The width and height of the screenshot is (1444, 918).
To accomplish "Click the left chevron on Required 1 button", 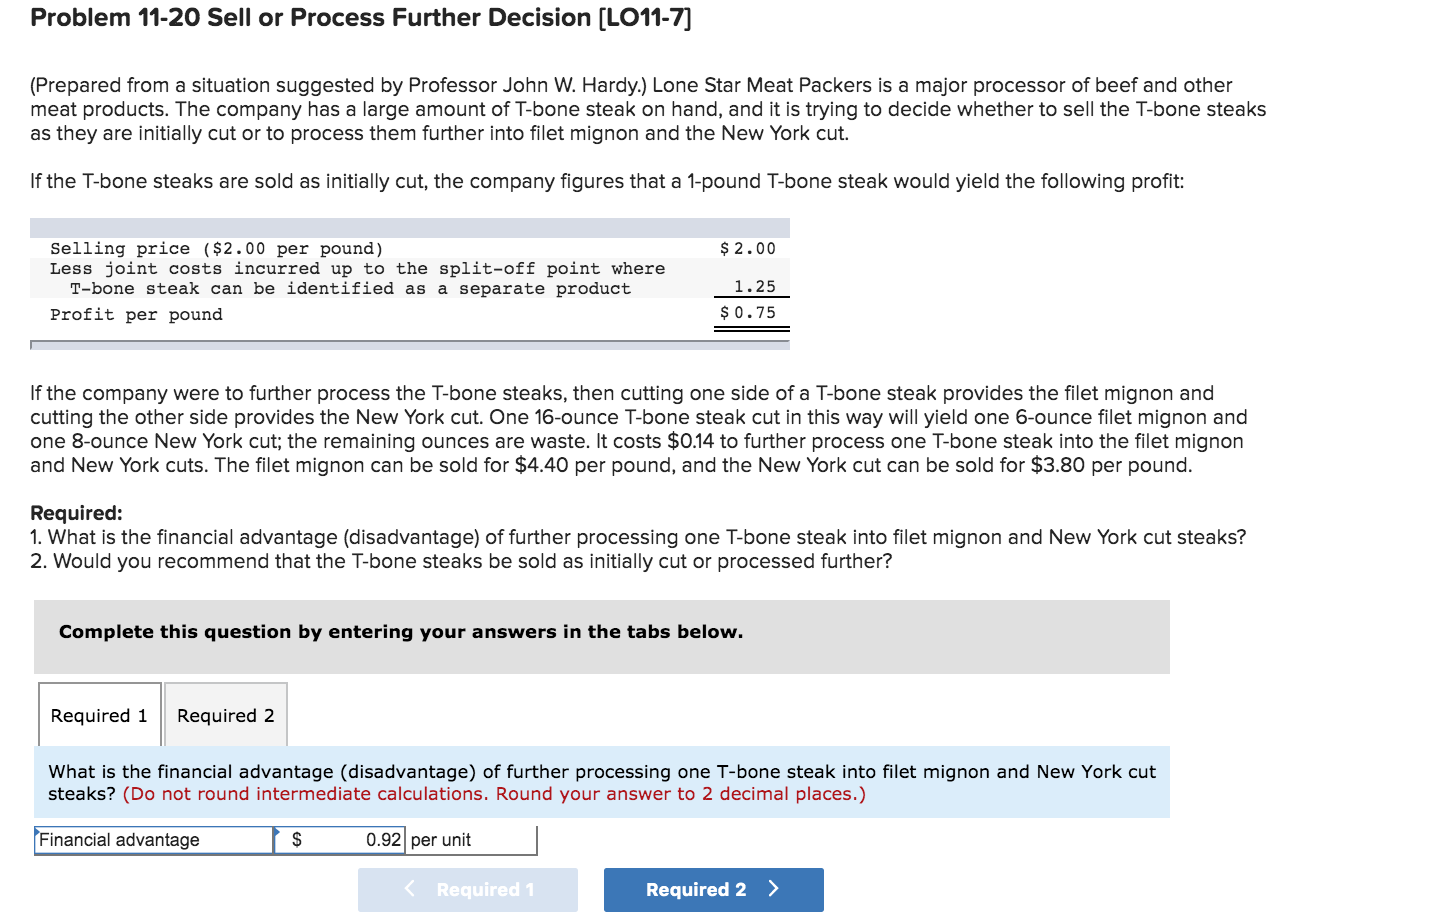I will click(x=410, y=889).
